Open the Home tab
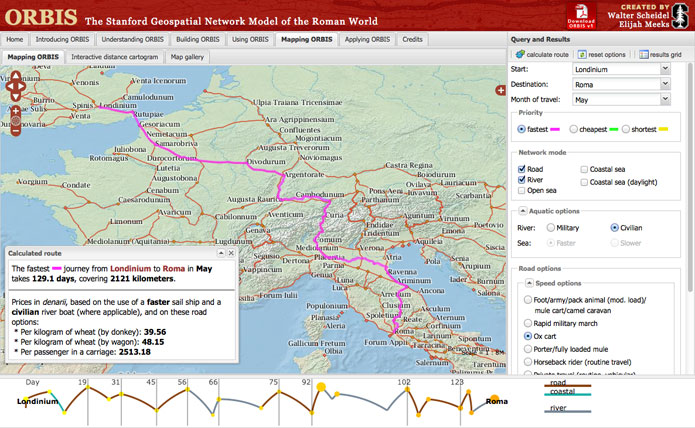695x428 pixels. (x=15, y=39)
